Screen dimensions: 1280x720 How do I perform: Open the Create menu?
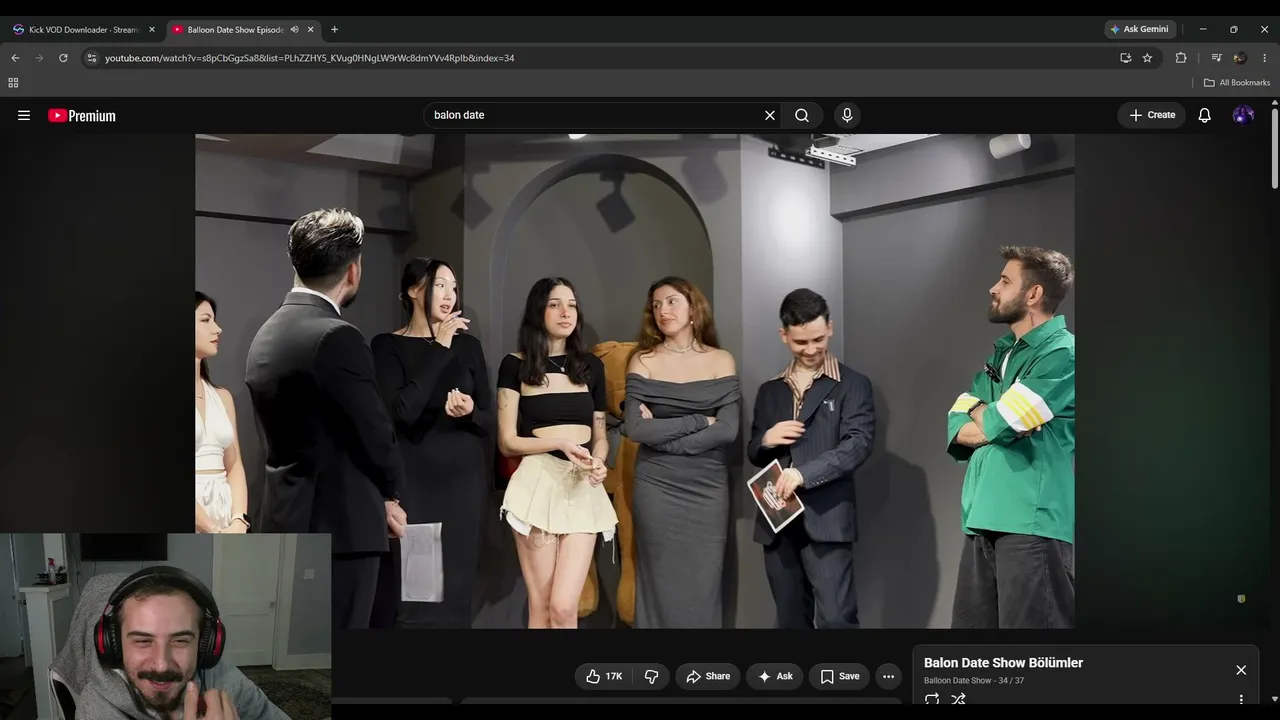click(1152, 115)
